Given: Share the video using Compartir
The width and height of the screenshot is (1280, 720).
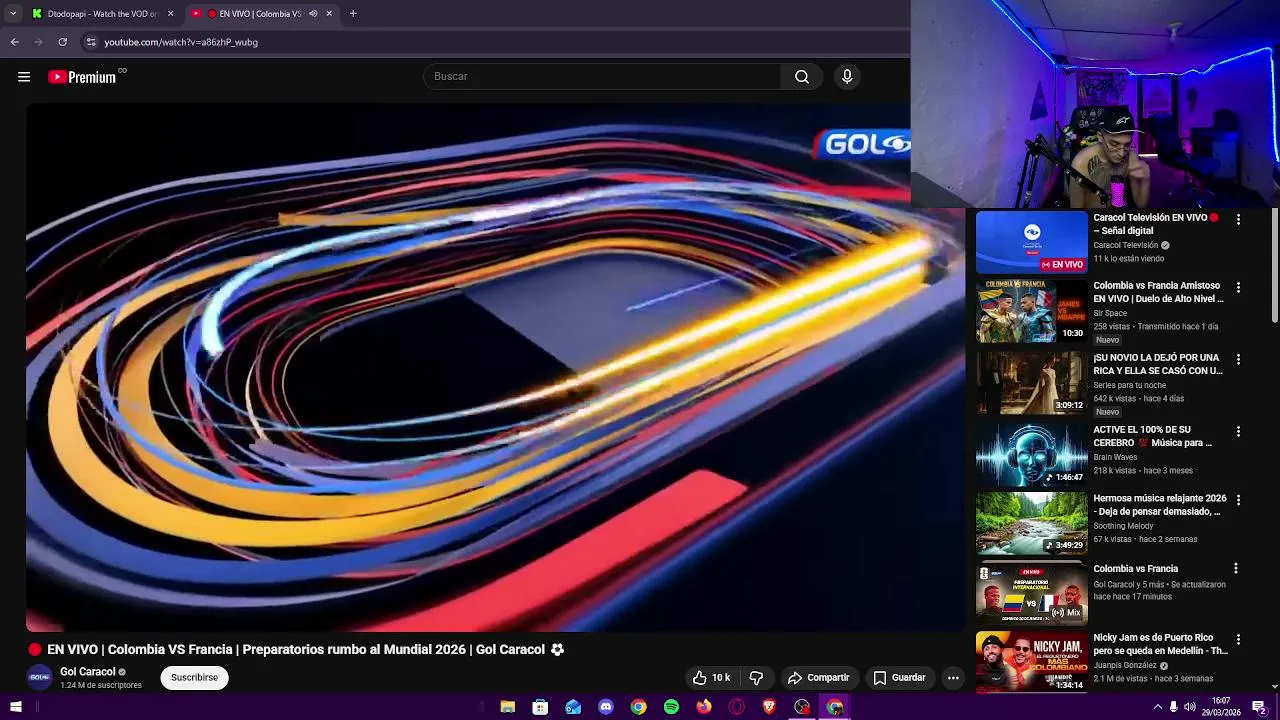Looking at the screenshot, I should 818,678.
